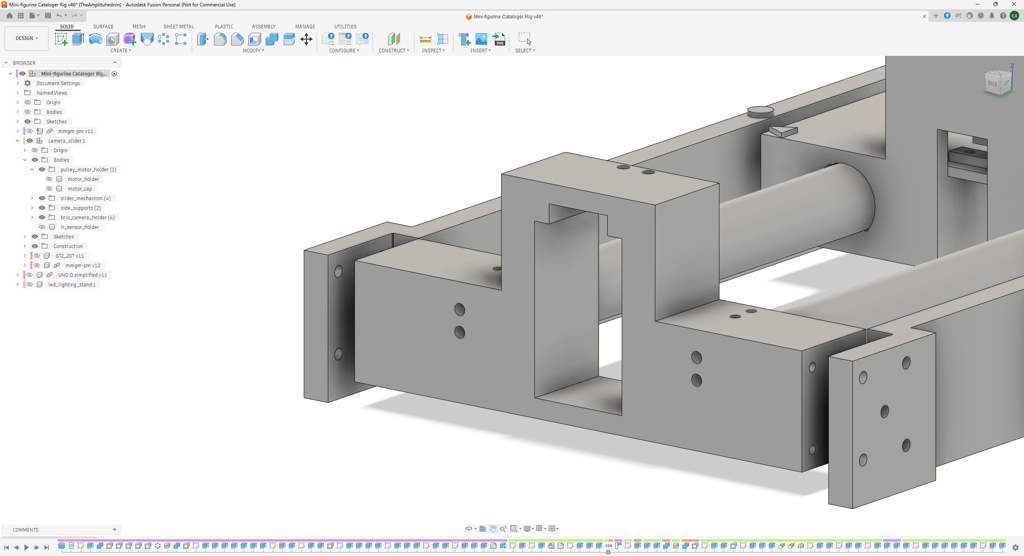Open the KA user account avatar

point(1014,16)
